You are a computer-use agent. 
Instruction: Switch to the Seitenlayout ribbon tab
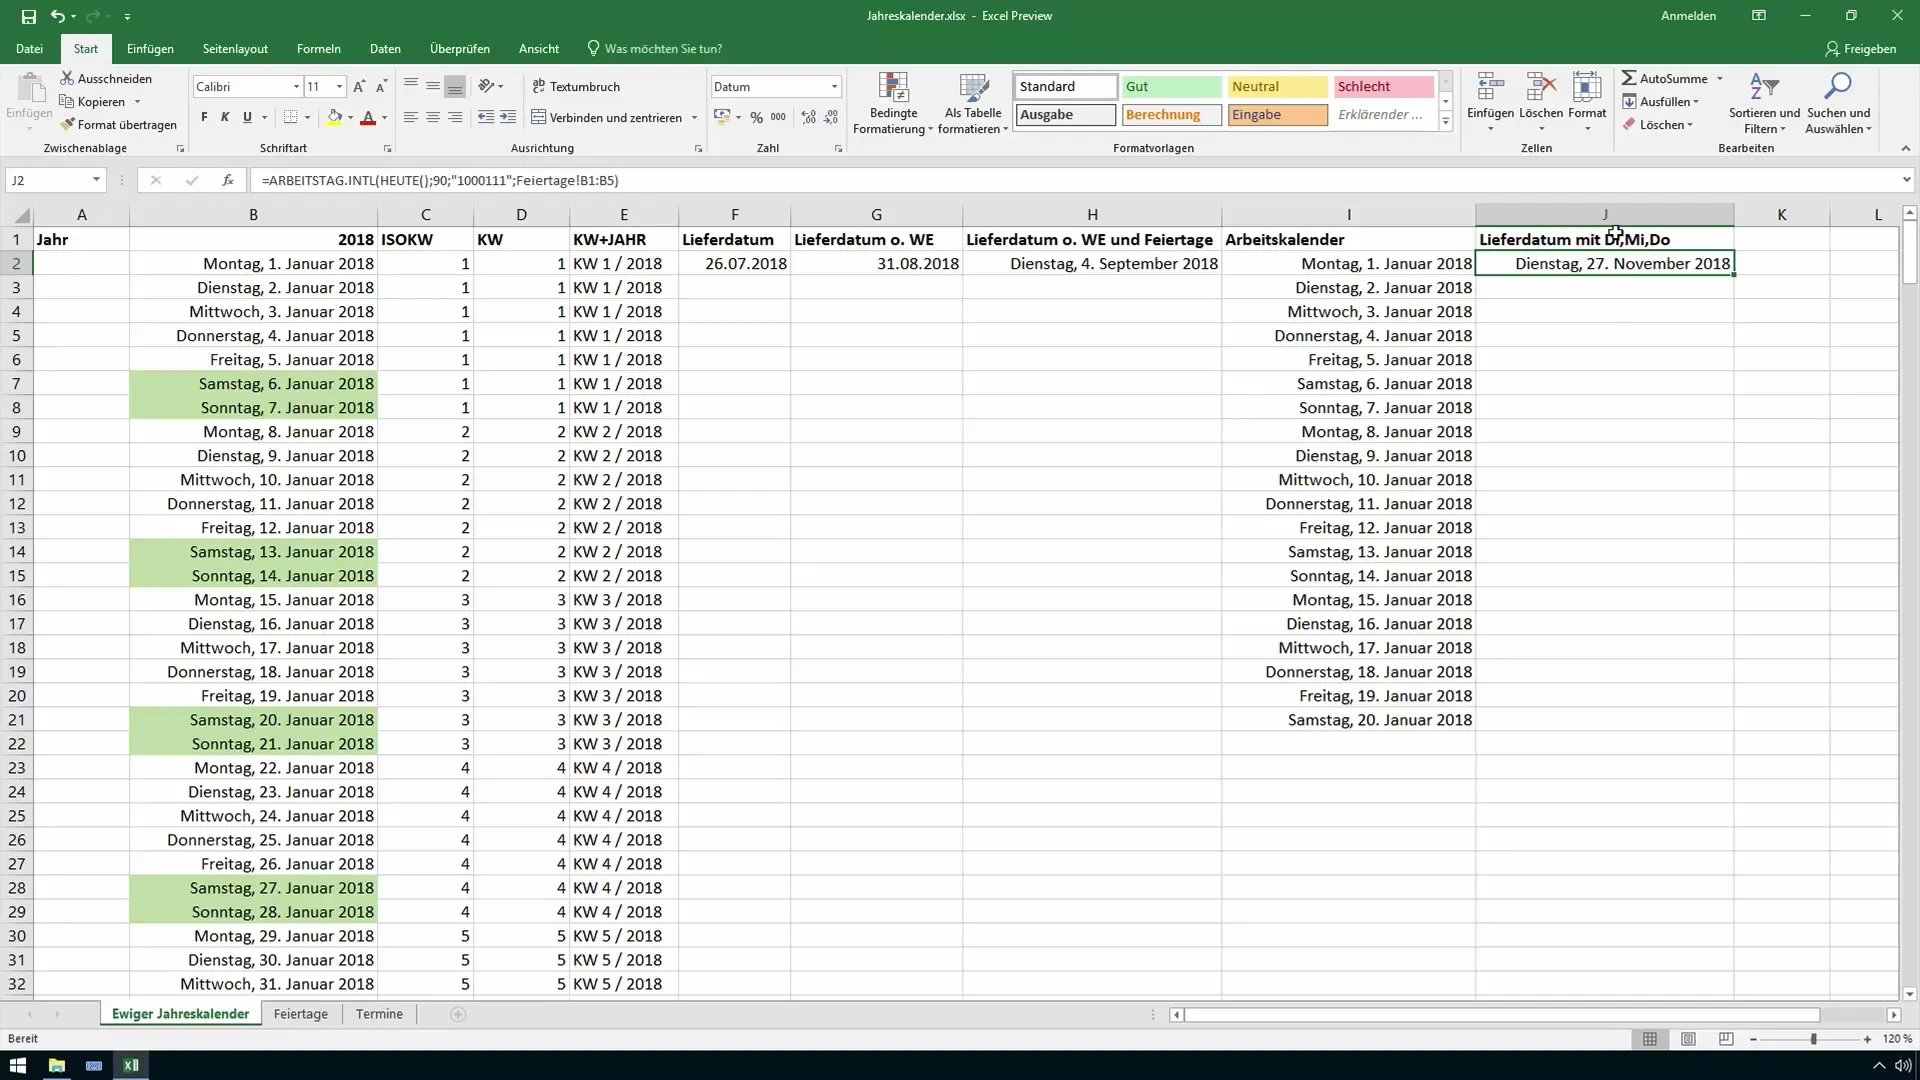coord(235,48)
